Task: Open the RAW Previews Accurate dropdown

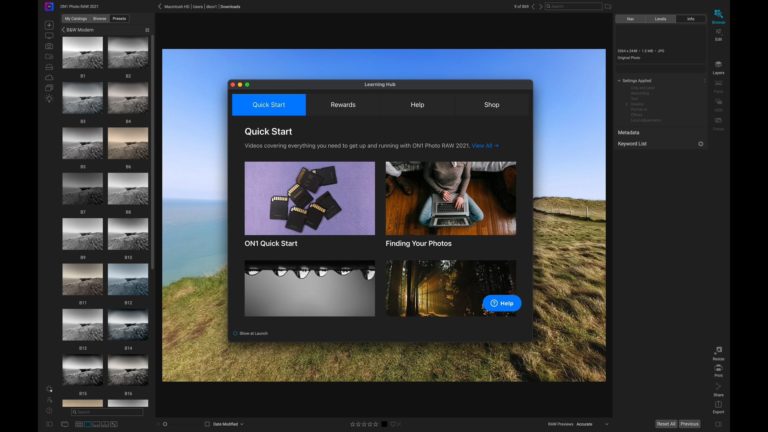Action: pyautogui.click(x=592, y=424)
